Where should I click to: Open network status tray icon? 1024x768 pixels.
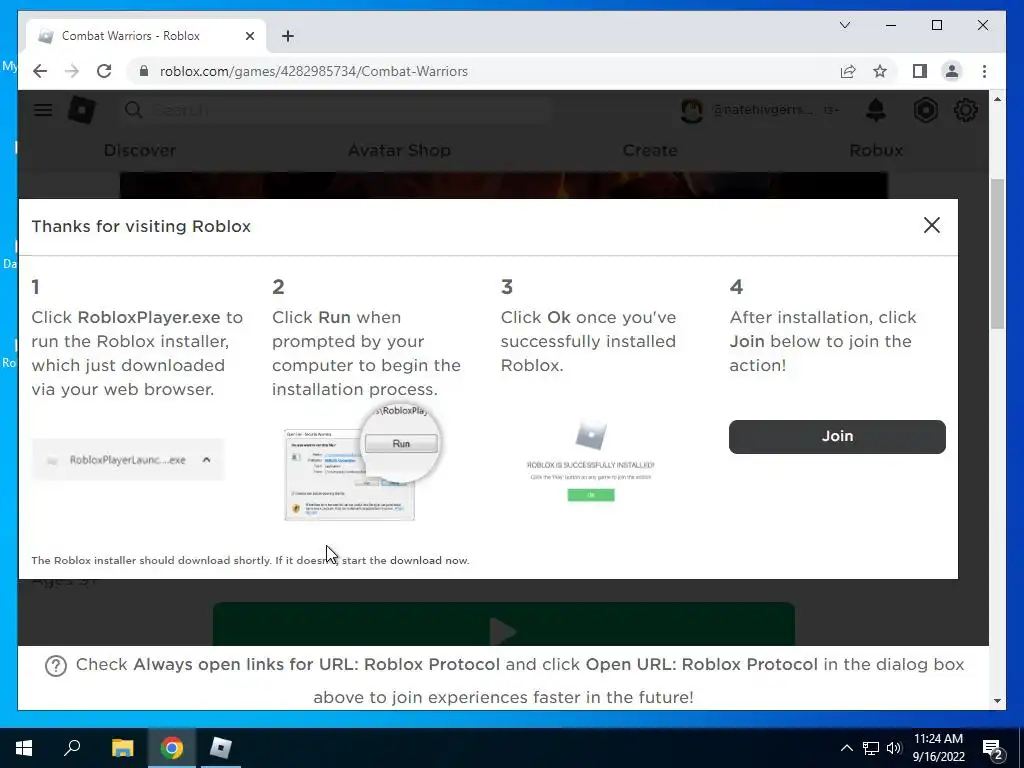point(871,748)
